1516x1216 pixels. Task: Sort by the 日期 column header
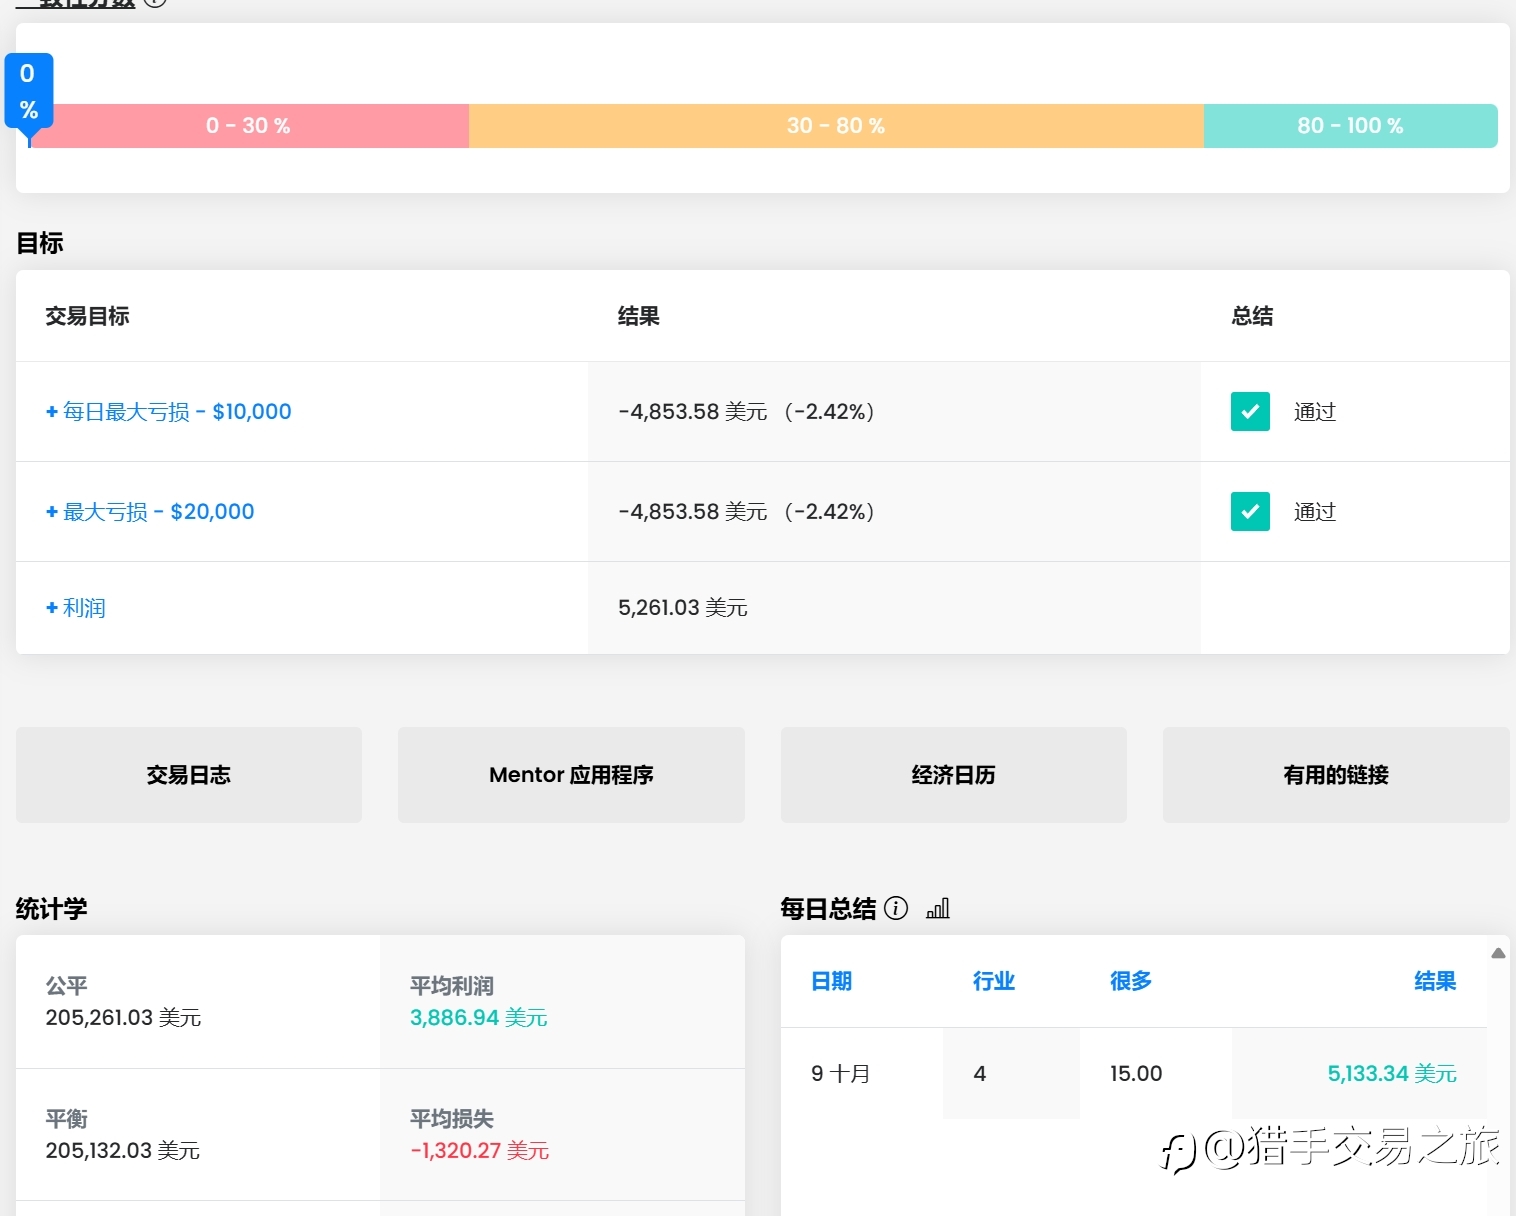(831, 981)
